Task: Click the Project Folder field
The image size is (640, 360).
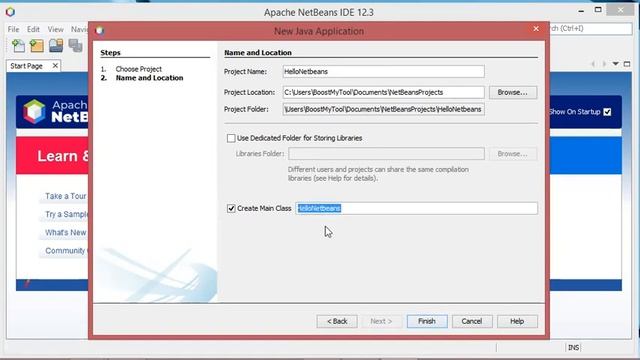Action: coord(383,109)
